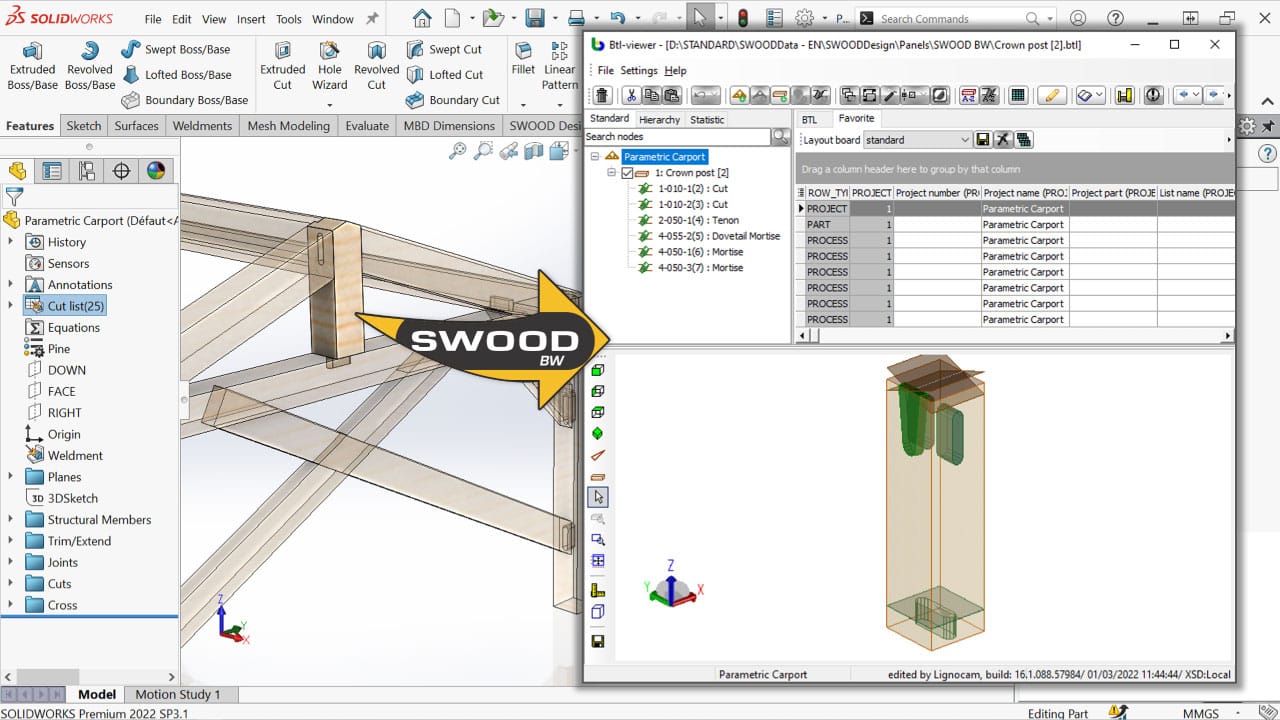
Task: Collapse the Crown post [2] node
Action: click(x=612, y=173)
